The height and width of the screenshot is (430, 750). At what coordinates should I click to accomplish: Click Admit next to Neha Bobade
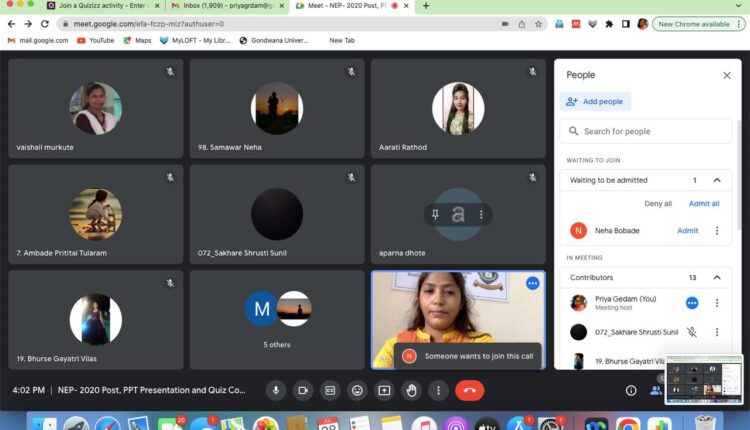(x=688, y=230)
